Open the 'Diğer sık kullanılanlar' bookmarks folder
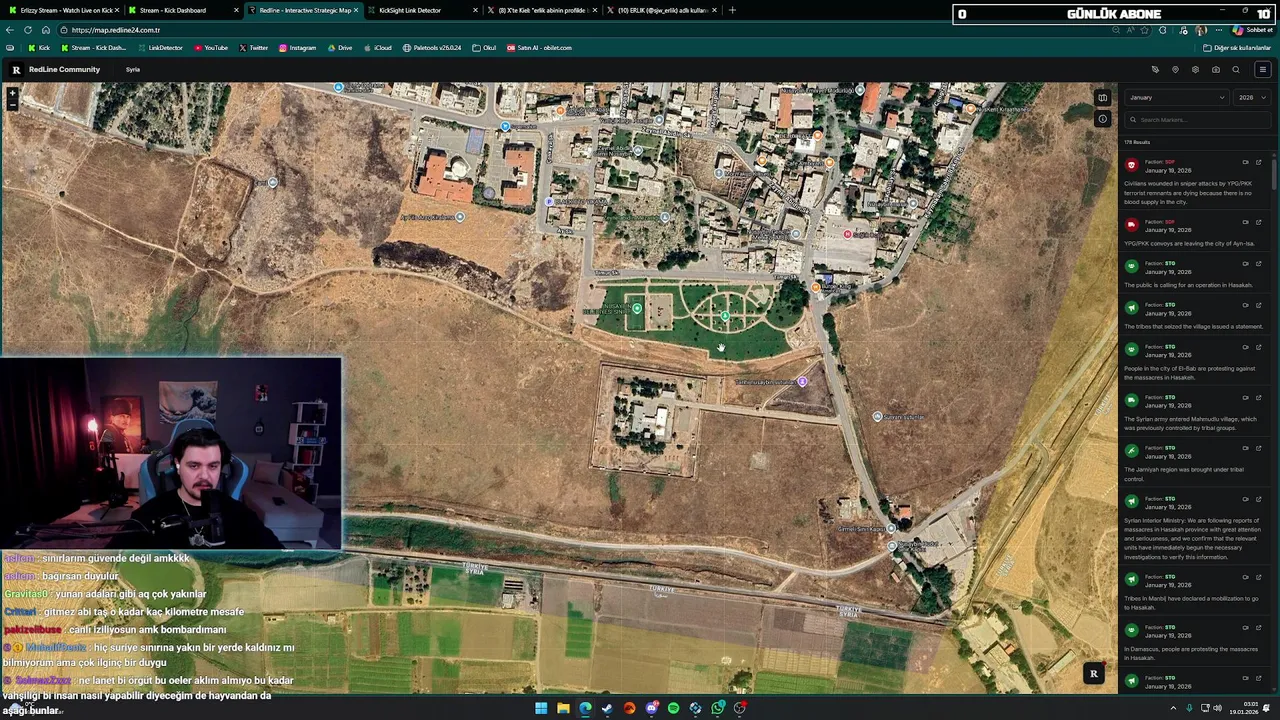 1237,48
